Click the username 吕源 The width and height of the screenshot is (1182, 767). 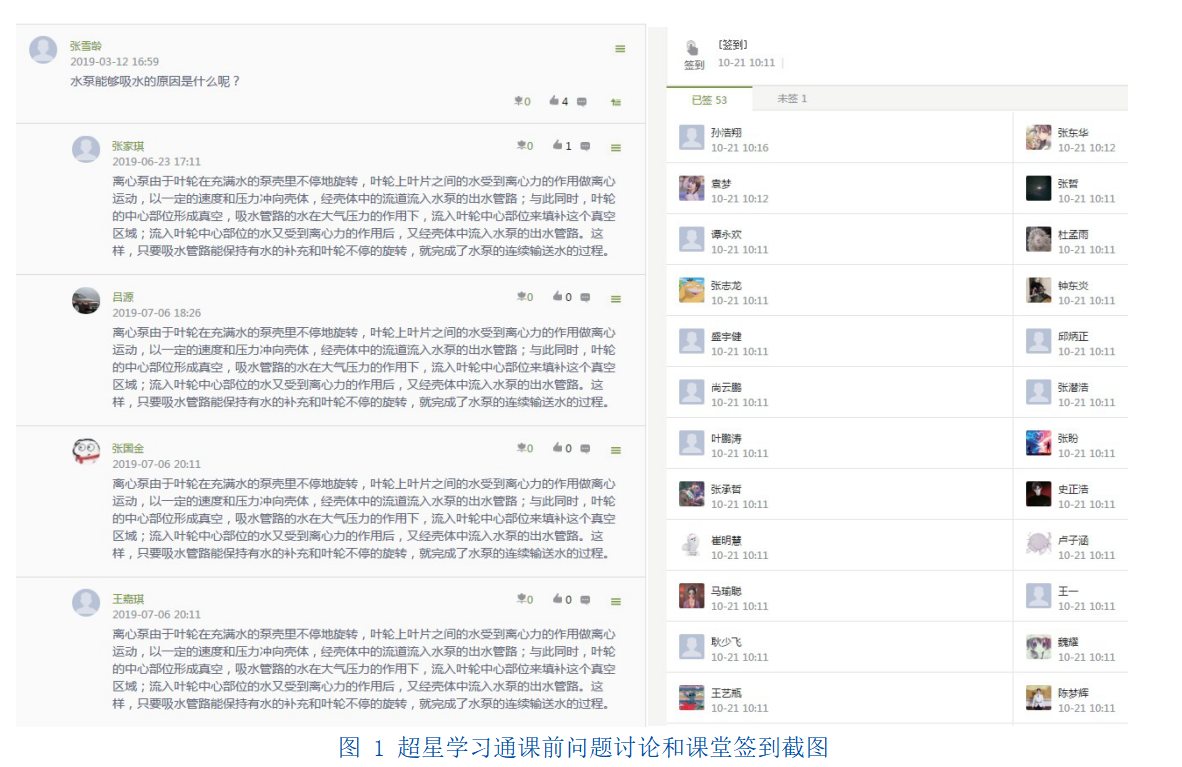click(122, 297)
